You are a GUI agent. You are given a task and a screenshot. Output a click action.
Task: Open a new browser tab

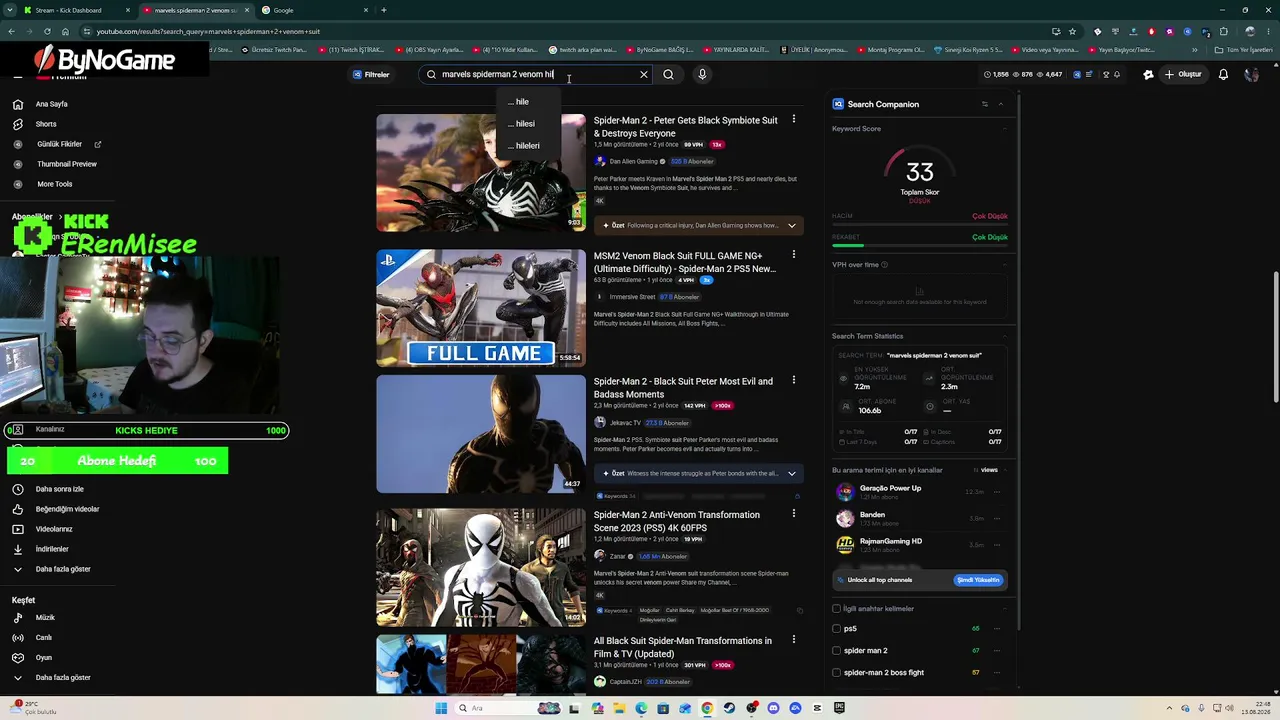(384, 10)
